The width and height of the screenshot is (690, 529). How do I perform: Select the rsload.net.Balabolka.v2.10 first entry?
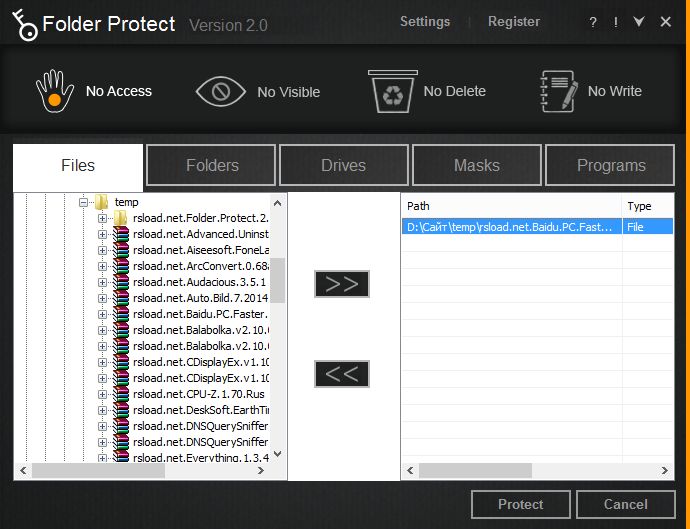tap(201, 330)
